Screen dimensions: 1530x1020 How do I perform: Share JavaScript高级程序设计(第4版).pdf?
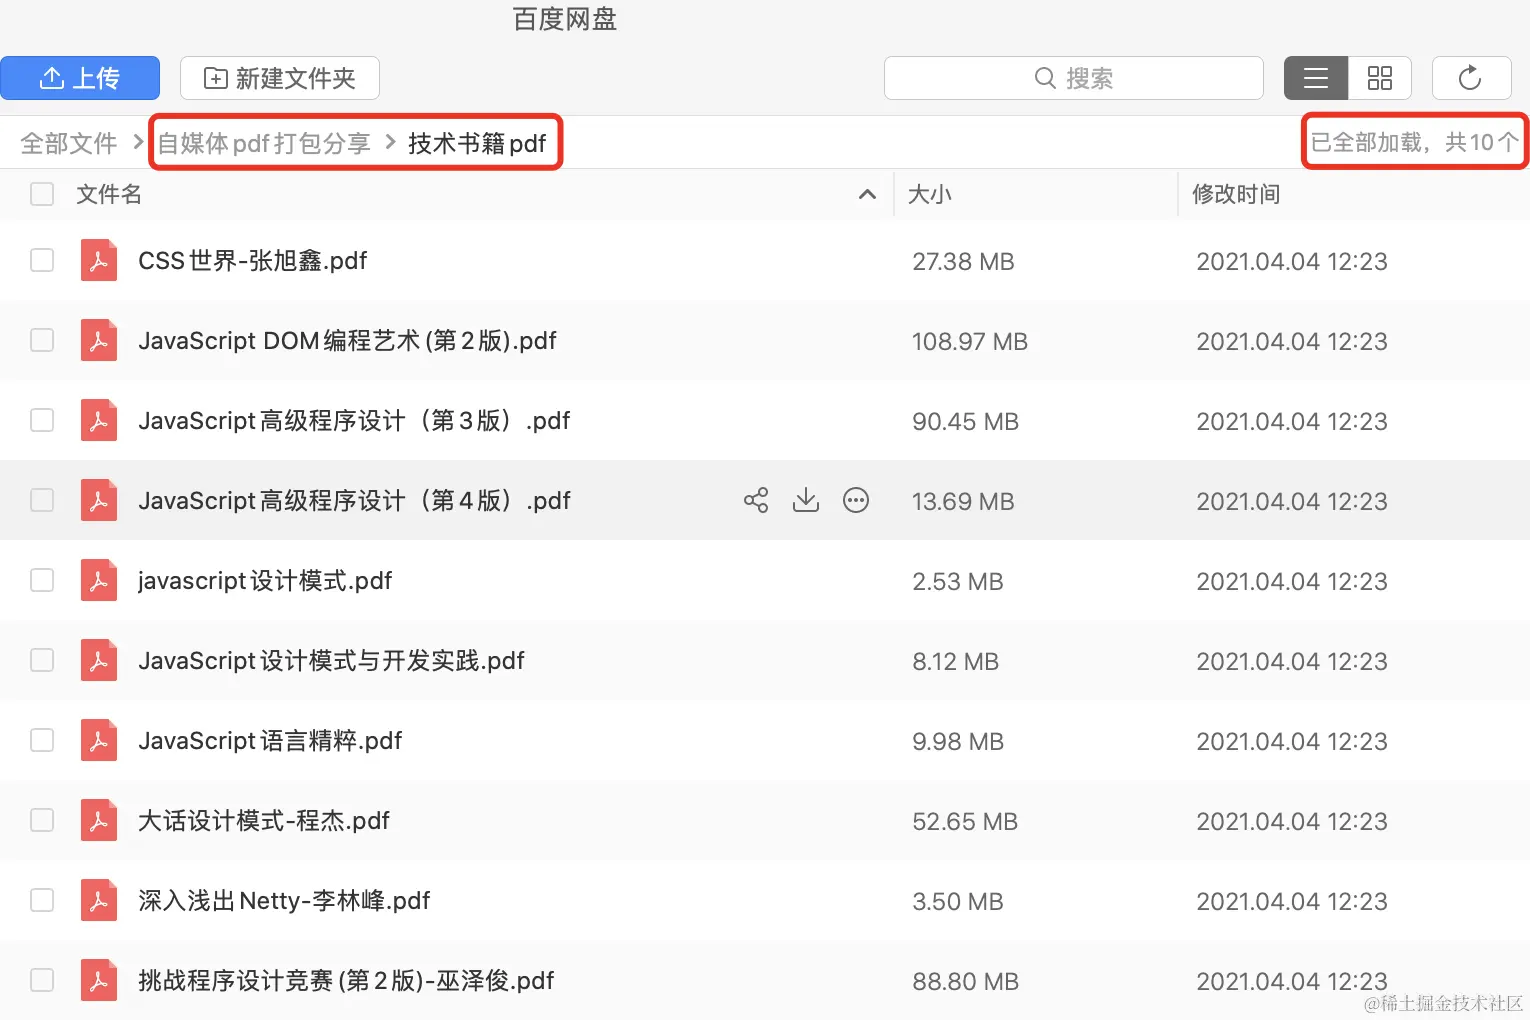[756, 500]
